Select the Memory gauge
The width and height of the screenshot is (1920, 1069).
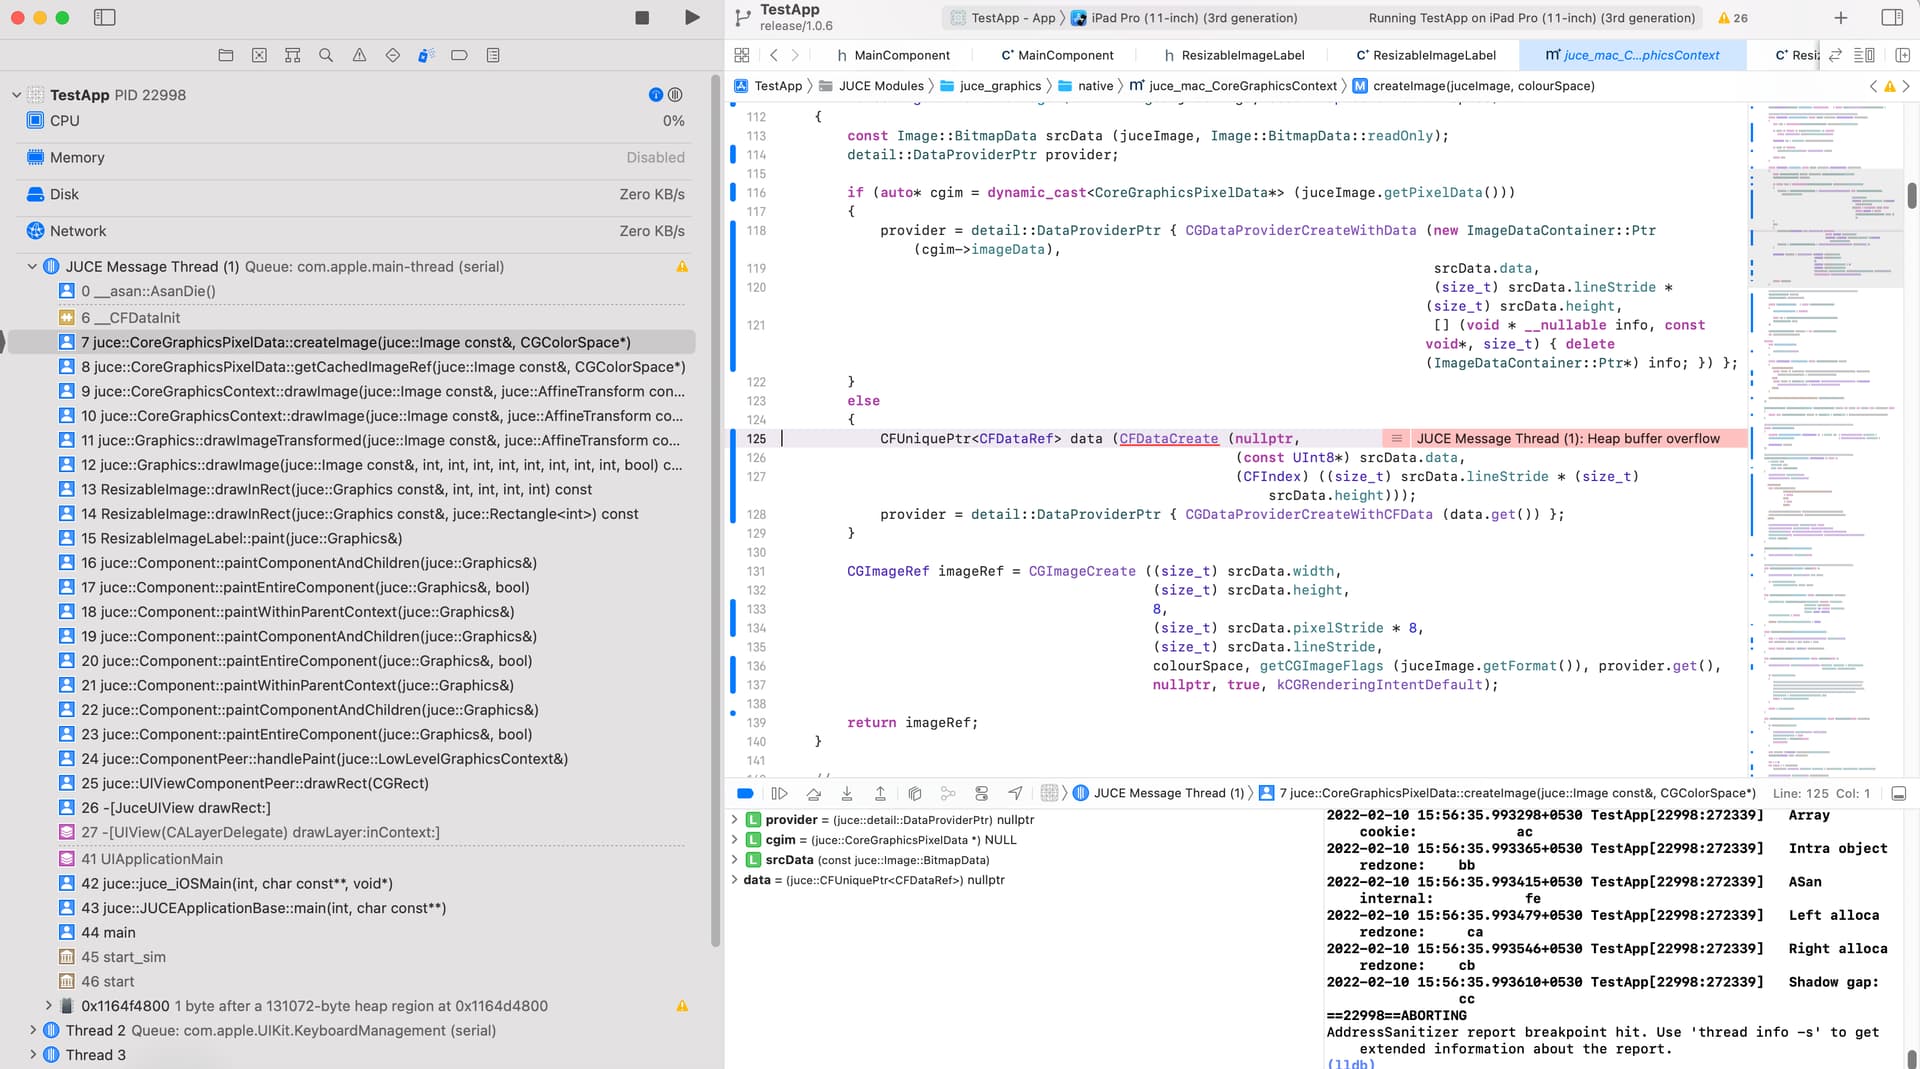355,158
